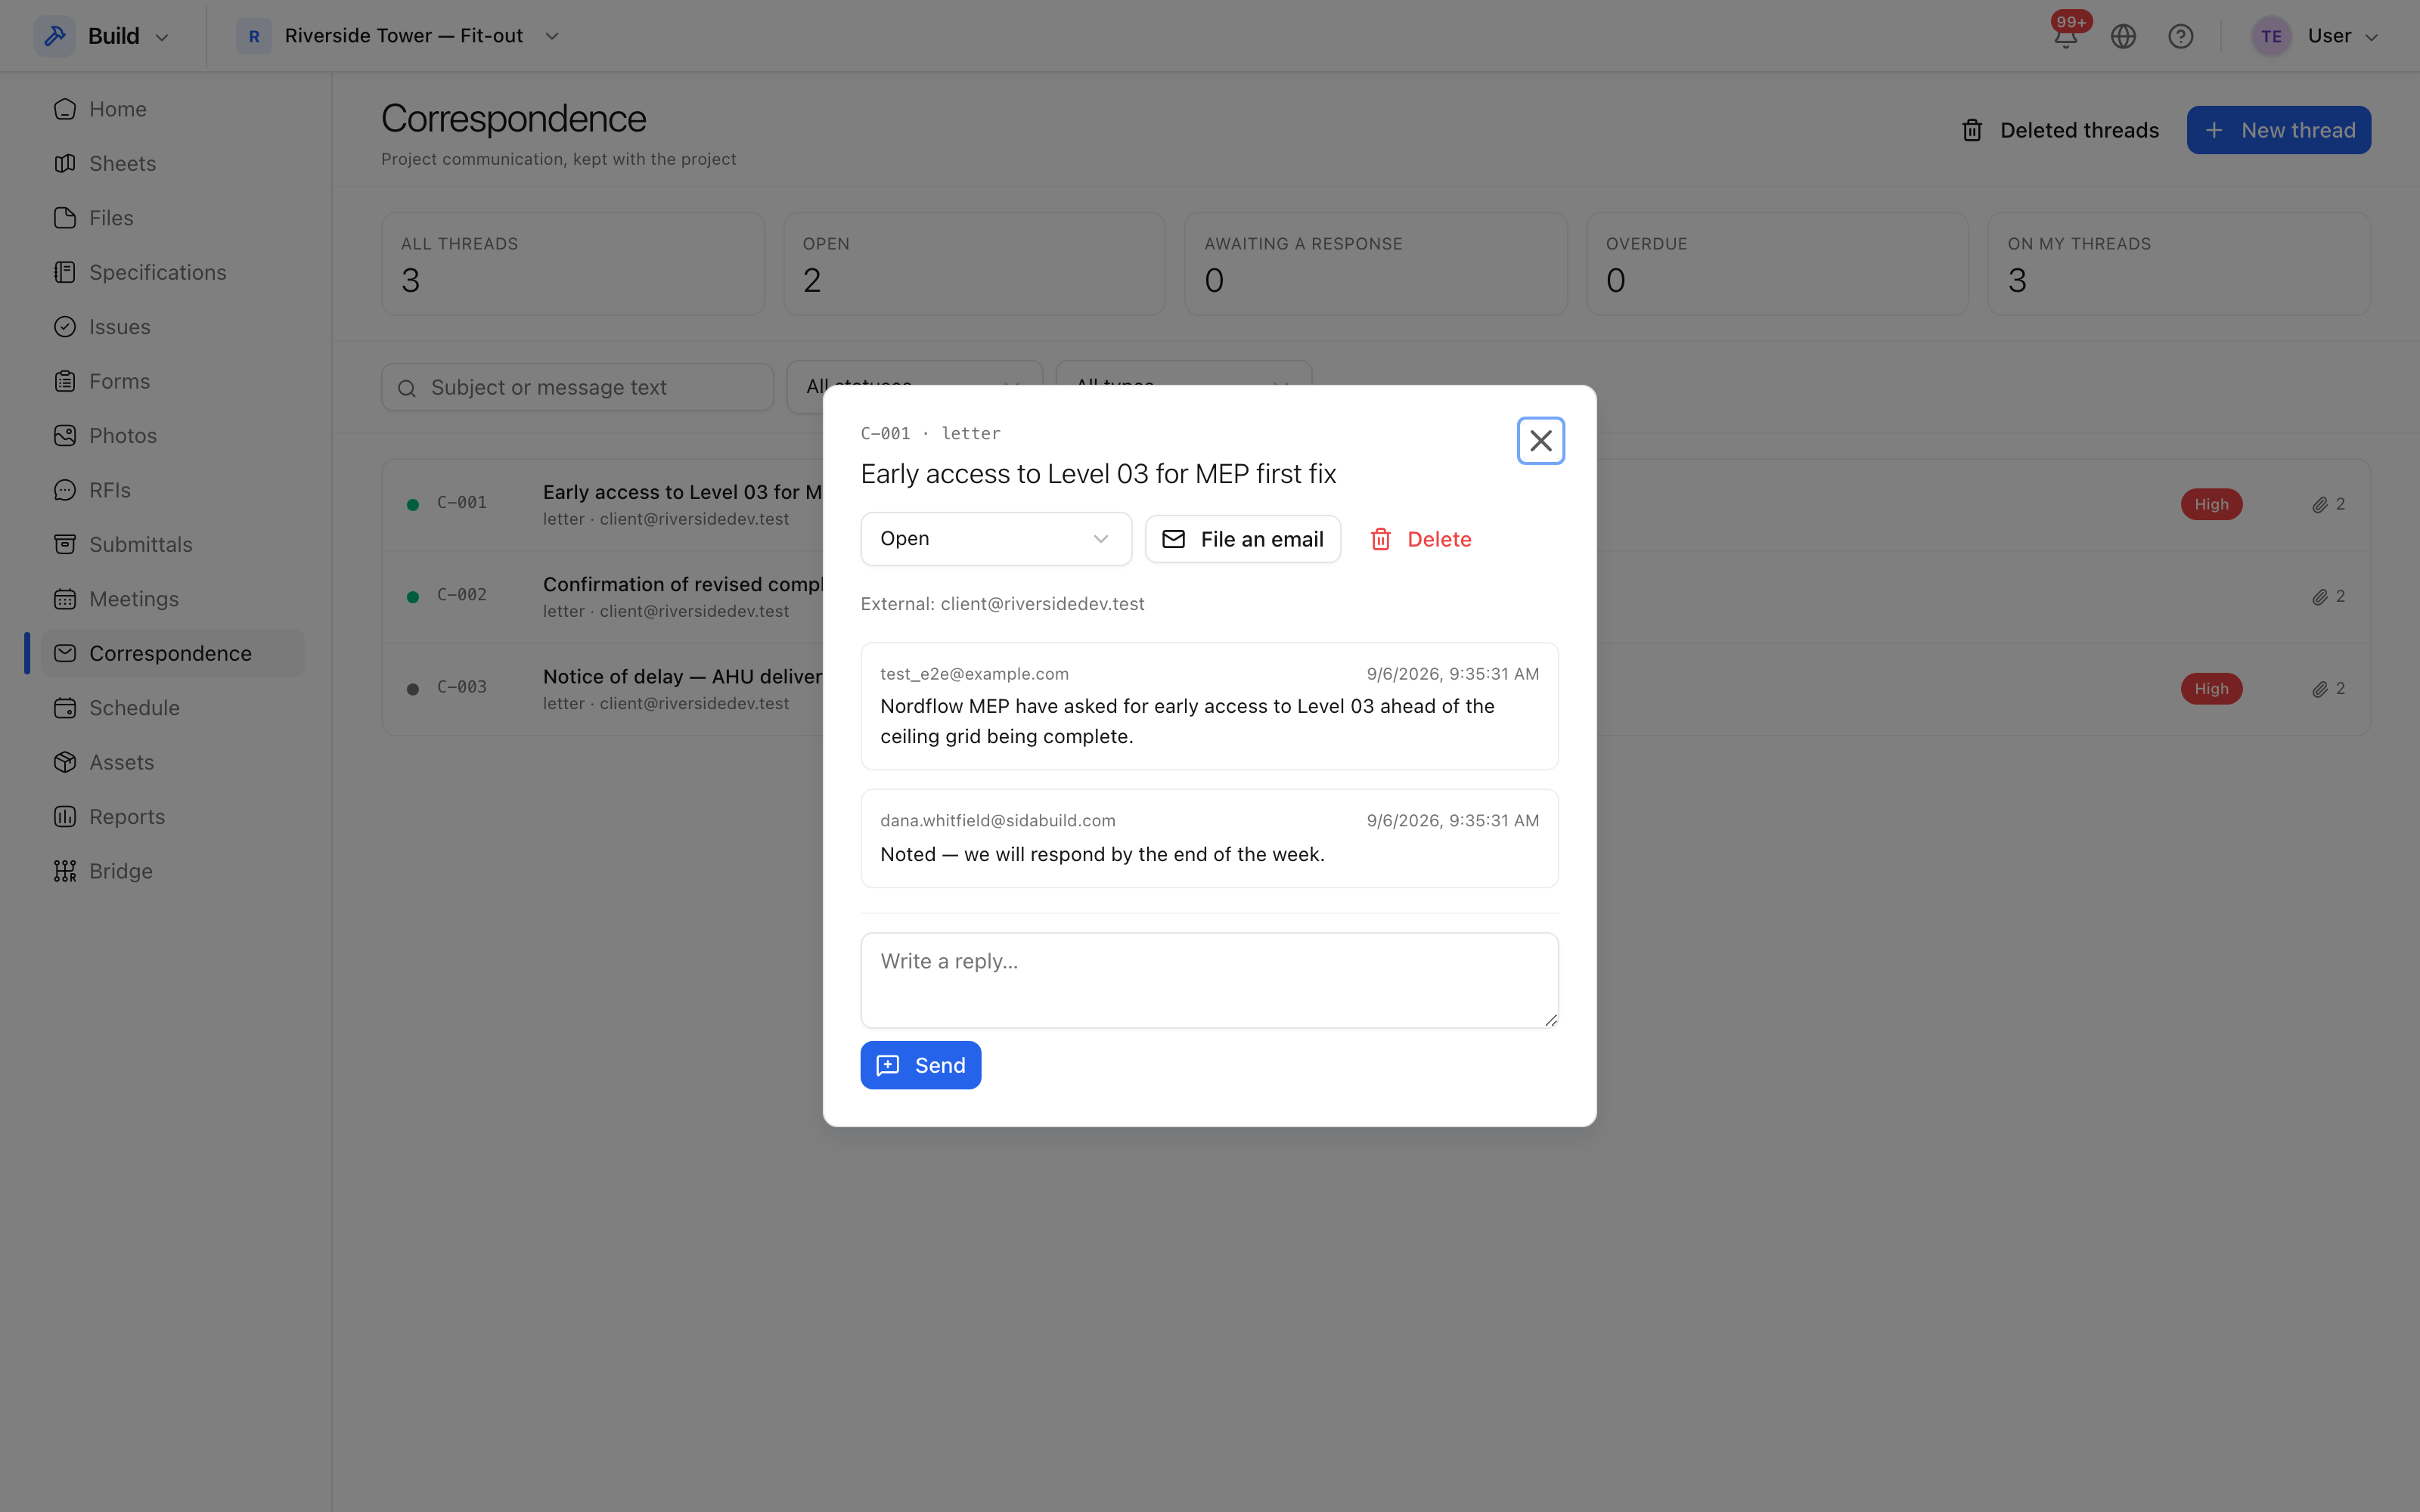Viewport: 2420px width, 1512px height.
Task: Open the User account menu chevron
Action: 2371,37
